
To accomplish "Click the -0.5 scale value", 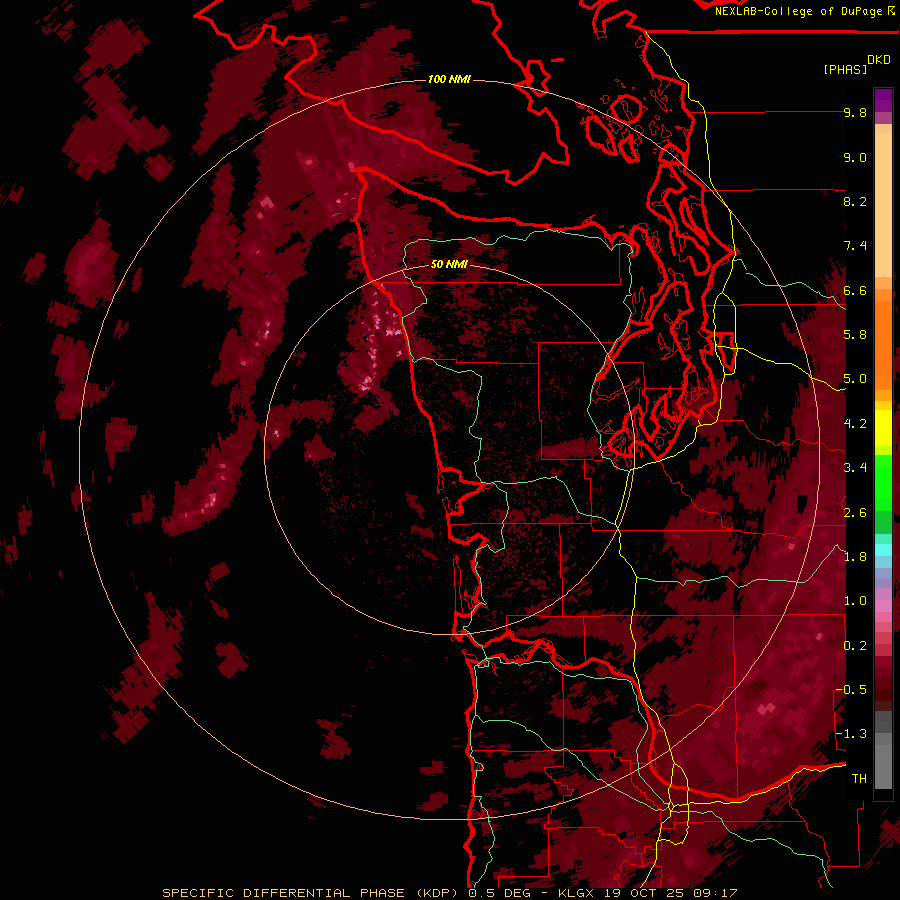I will (x=852, y=690).
